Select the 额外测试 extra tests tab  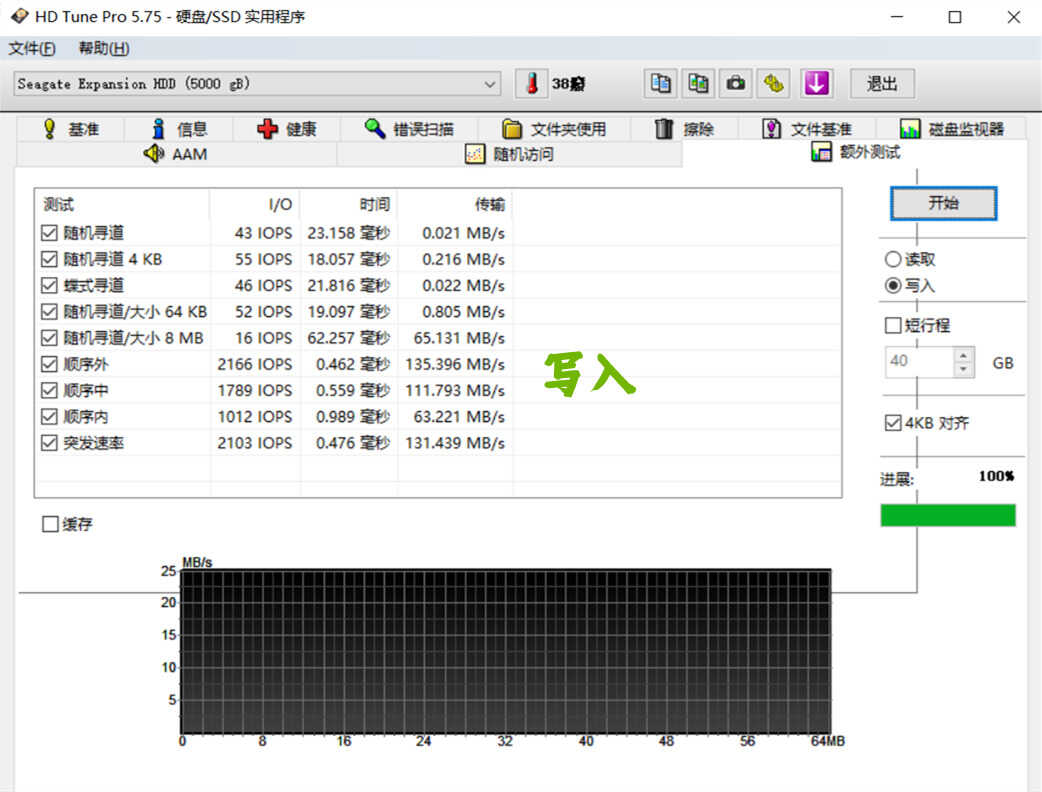(855, 153)
